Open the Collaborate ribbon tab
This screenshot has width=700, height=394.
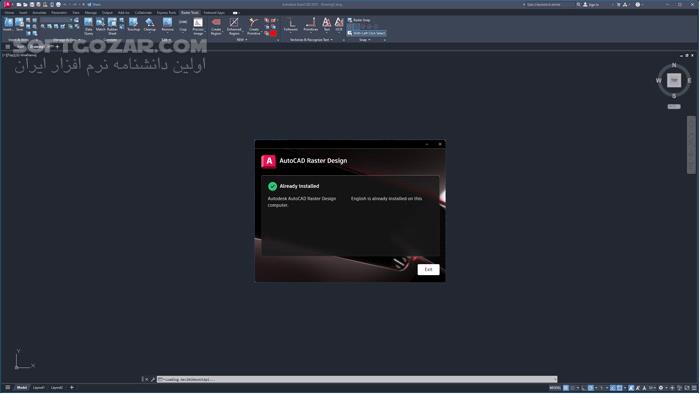[x=143, y=12]
